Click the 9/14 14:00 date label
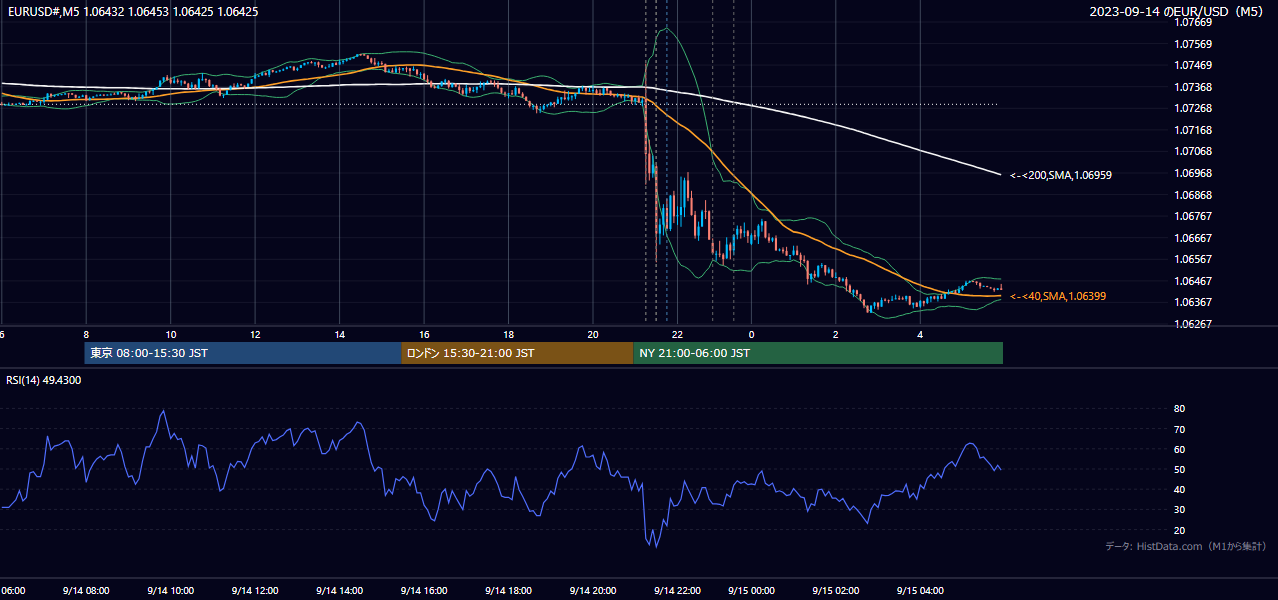 point(338,590)
